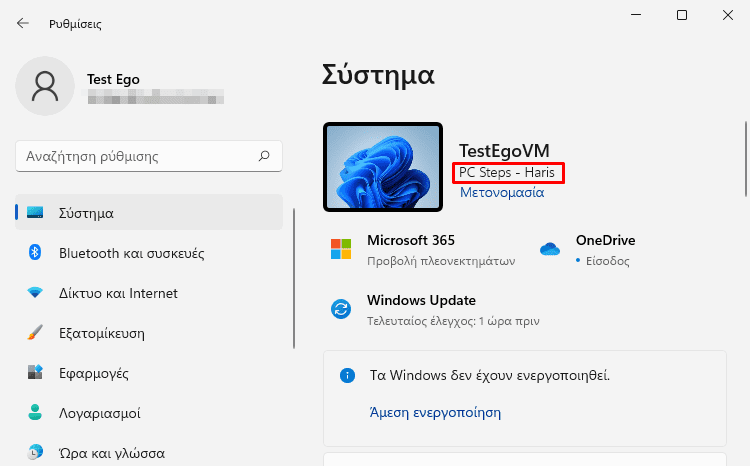The height and width of the screenshot is (466, 750).
Task: Open Δίκτυο και Internet settings
Action: tap(149, 293)
